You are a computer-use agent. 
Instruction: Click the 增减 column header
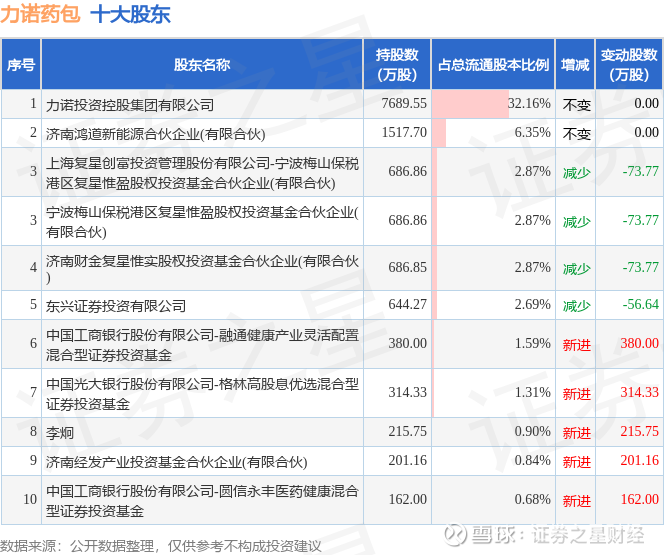[x=575, y=65]
